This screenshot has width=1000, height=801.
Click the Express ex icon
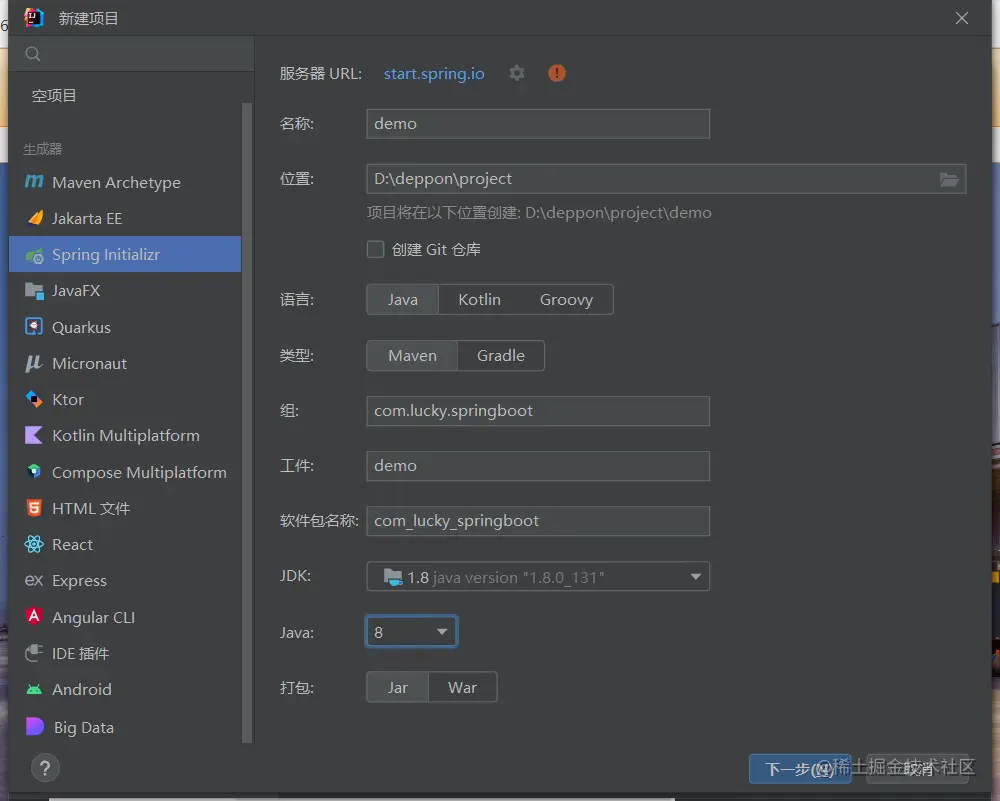point(34,580)
